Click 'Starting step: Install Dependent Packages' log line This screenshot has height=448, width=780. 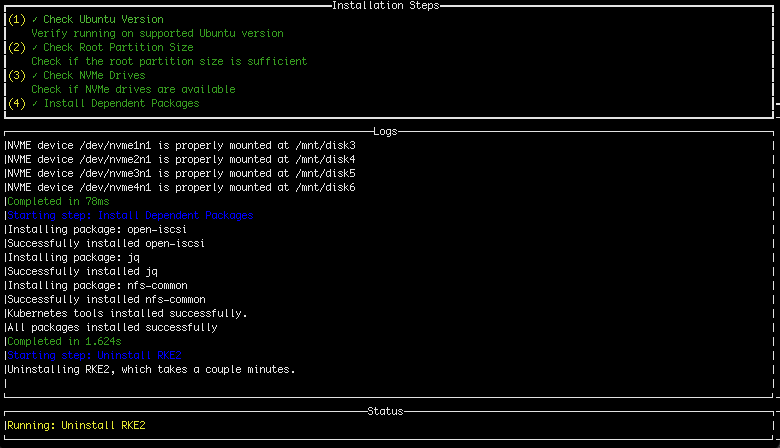pos(130,215)
